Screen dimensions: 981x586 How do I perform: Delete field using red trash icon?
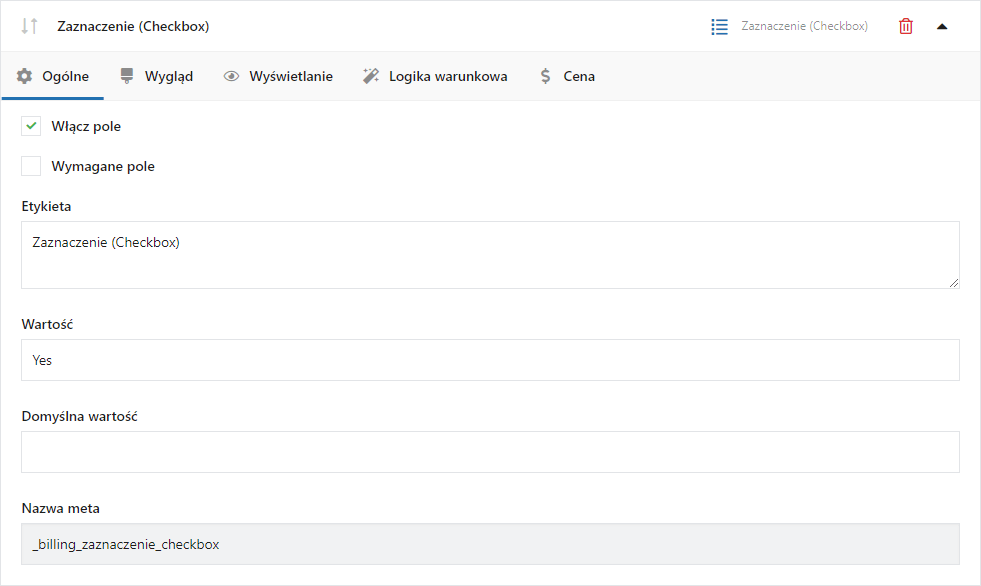(x=905, y=26)
